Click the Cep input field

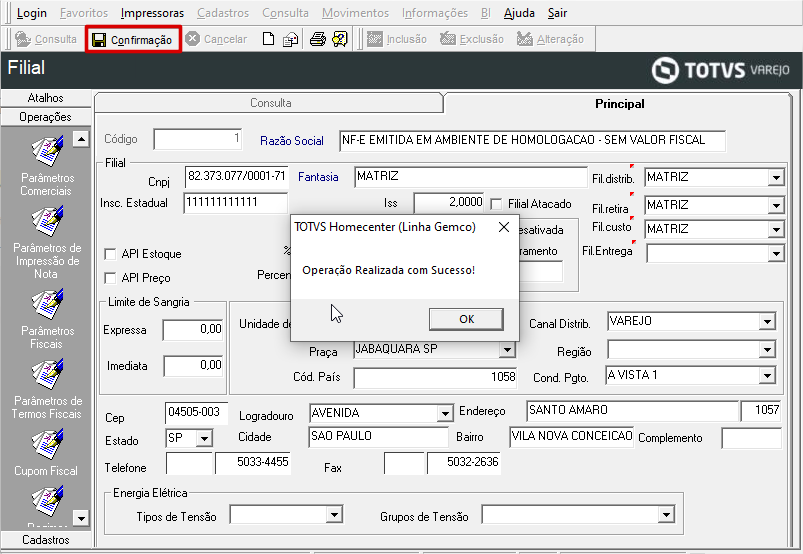point(196,413)
